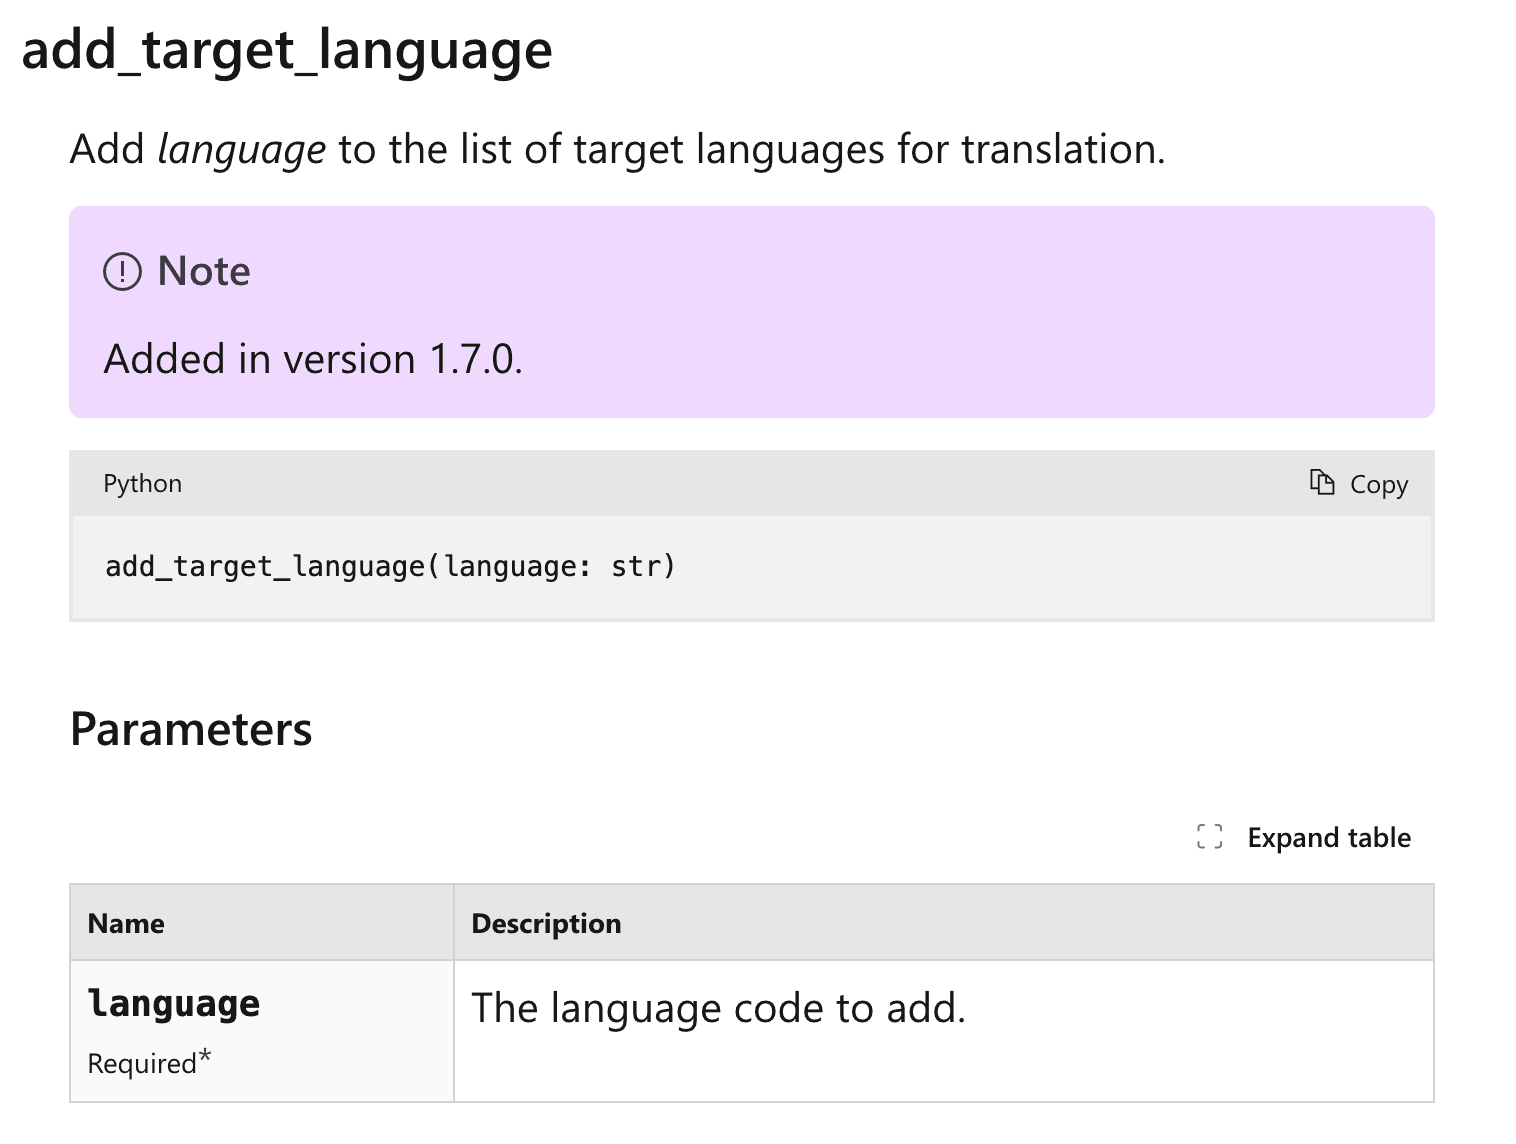The width and height of the screenshot is (1516, 1144).
Task: Select the Expand table text button
Action: click(1328, 837)
